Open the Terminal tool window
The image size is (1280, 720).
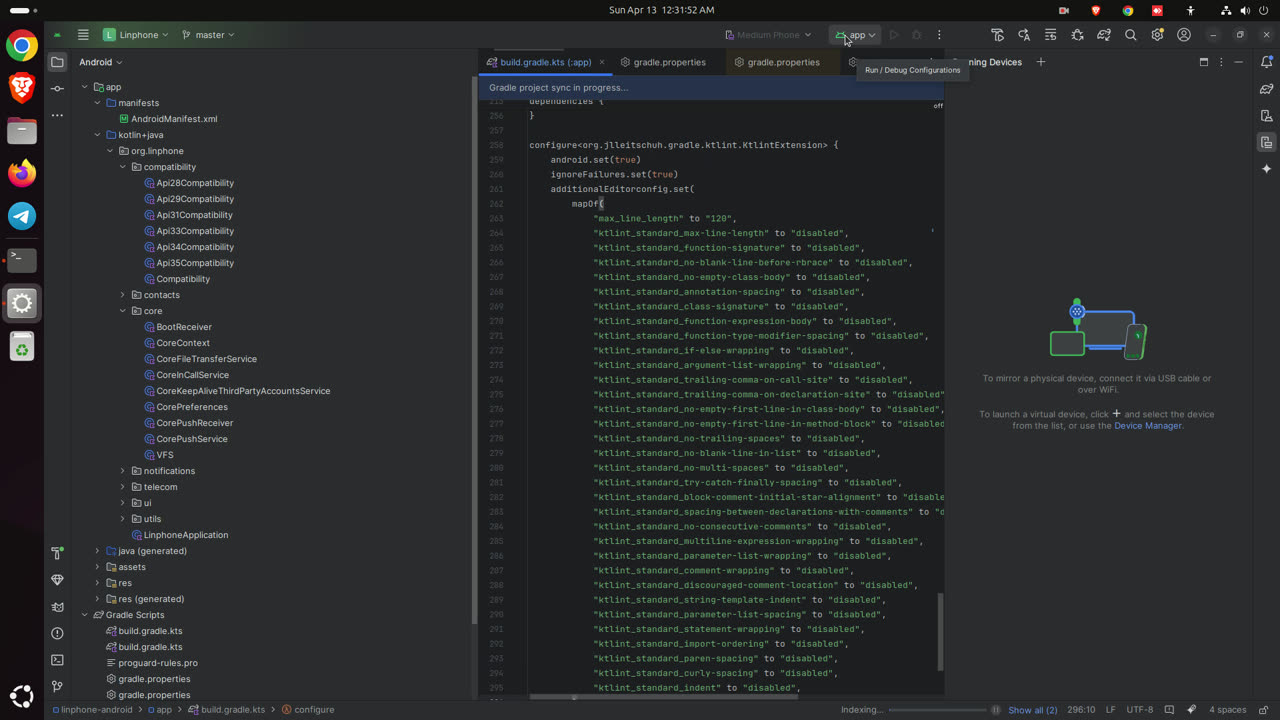[57, 660]
